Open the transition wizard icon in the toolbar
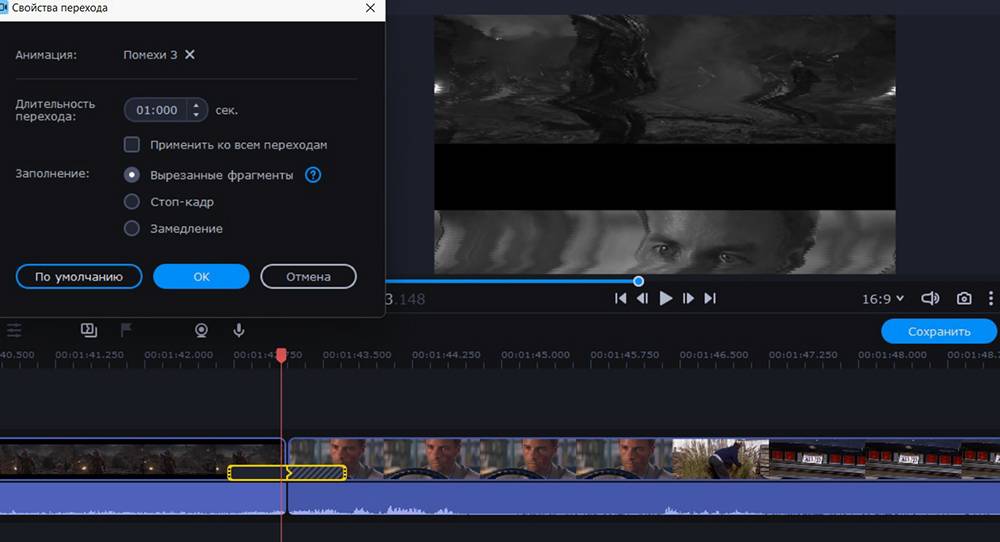Image resolution: width=1000 pixels, height=542 pixels. [x=89, y=330]
